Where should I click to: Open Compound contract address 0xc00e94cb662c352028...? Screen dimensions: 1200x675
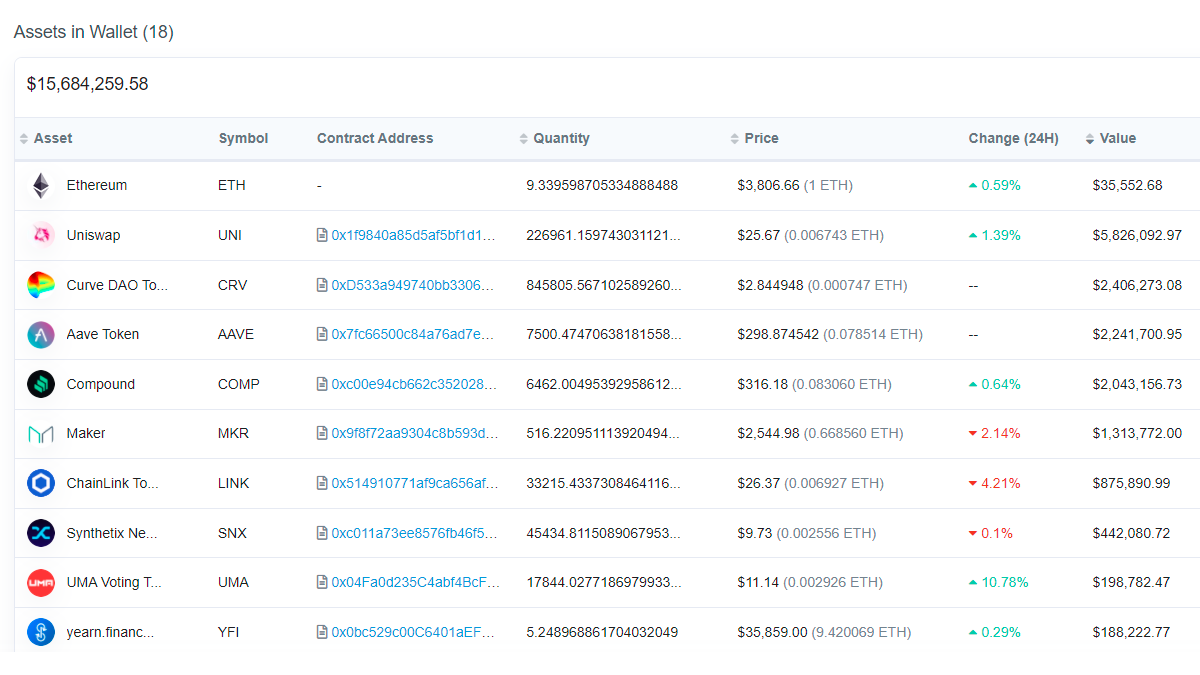coord(413,384)
